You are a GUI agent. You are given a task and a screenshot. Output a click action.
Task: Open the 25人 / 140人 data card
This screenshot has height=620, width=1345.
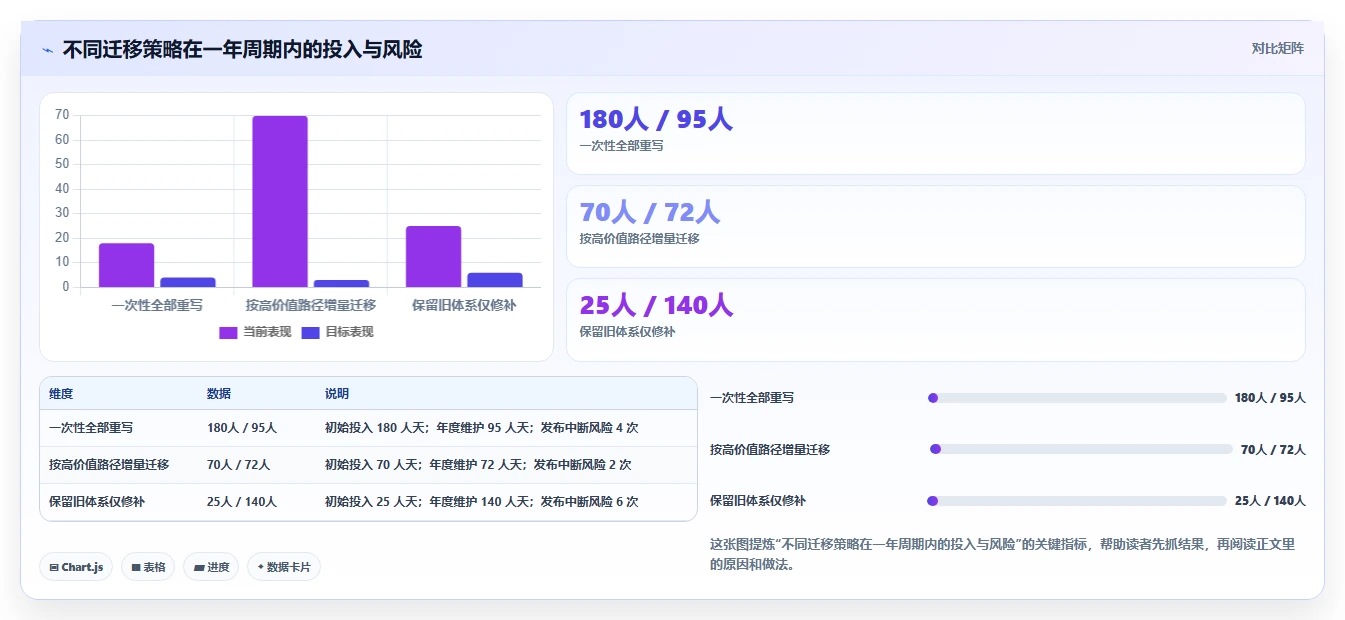935,319
